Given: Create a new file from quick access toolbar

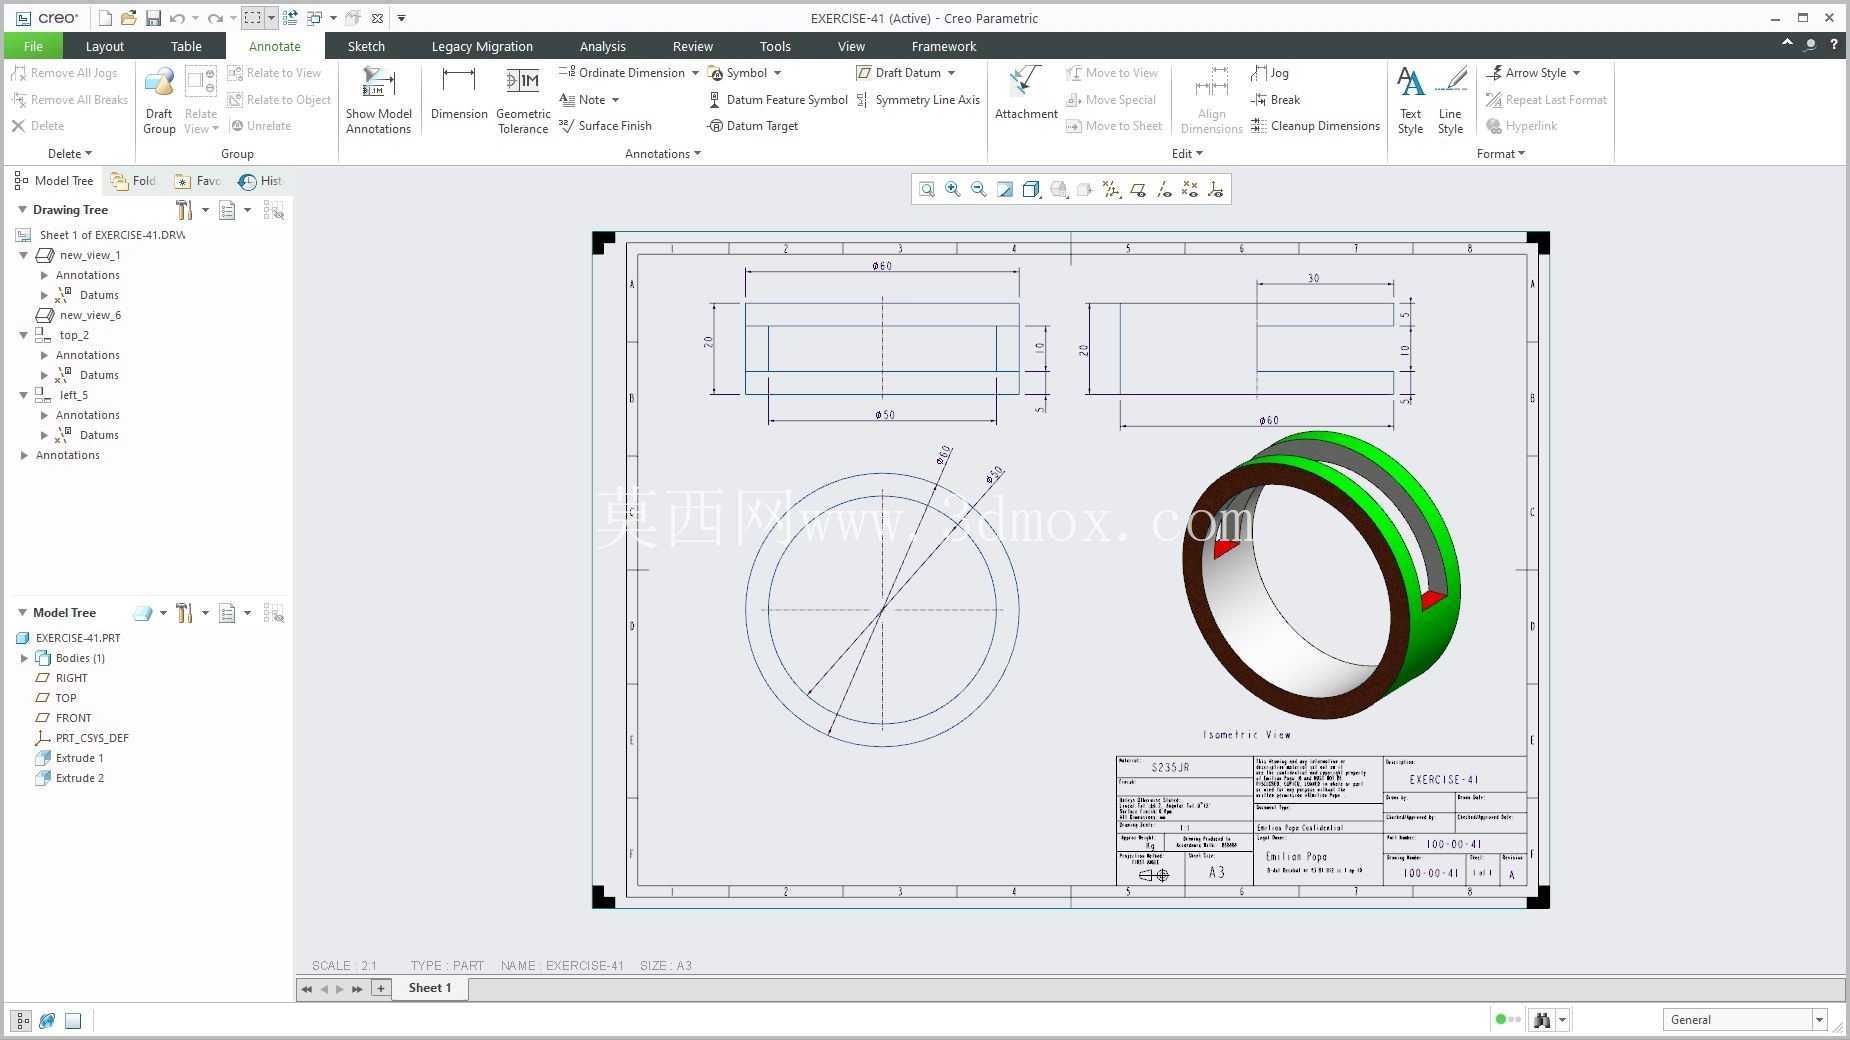Looking at the screenshot, I should (x=105, y=18).
